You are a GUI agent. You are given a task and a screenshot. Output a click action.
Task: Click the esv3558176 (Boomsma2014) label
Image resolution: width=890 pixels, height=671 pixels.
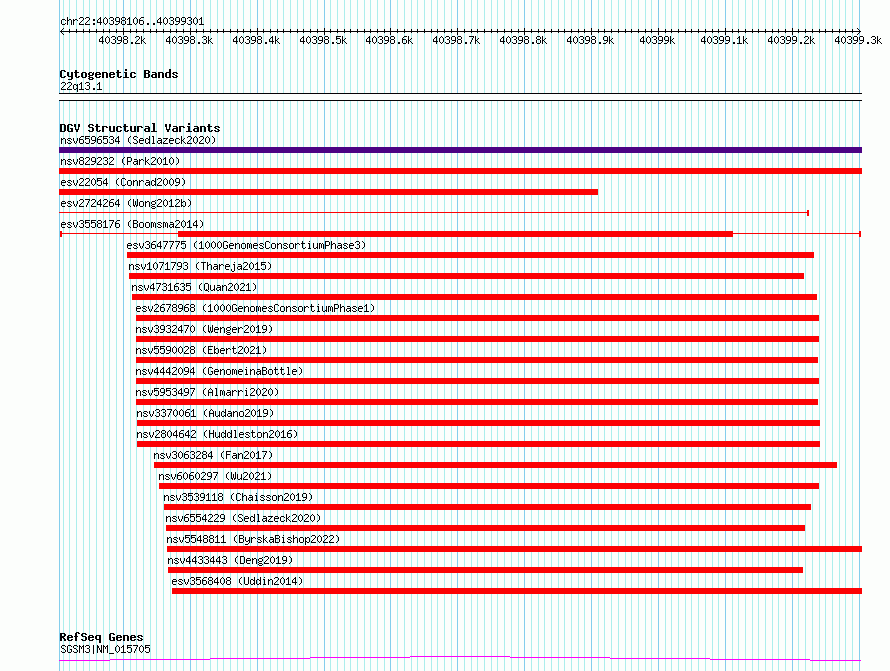(132, 224)
